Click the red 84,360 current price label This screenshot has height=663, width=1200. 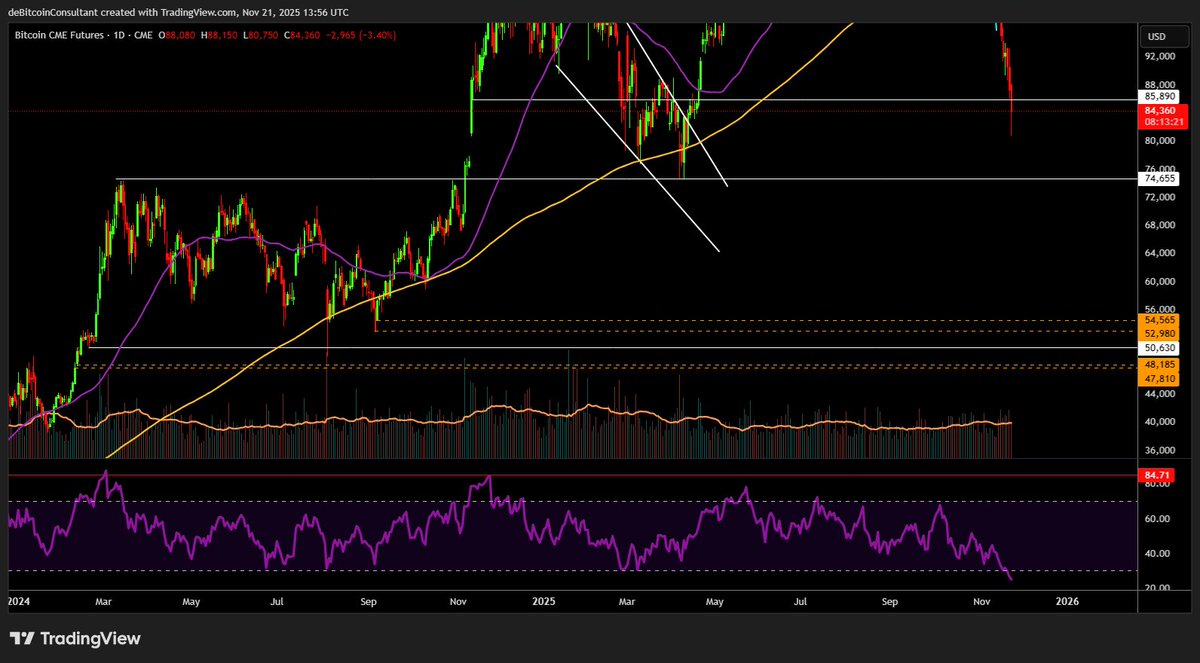[x=1159, y=110]
